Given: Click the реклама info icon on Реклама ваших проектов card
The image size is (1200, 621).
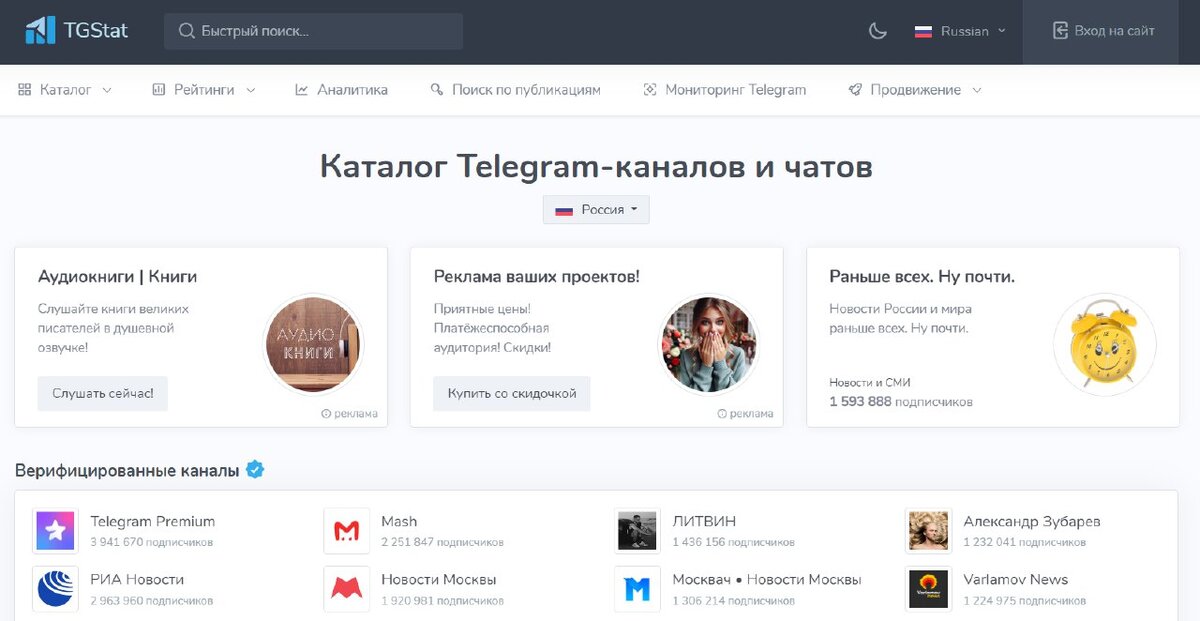Looking at the screenshot, I should [722, 414].
